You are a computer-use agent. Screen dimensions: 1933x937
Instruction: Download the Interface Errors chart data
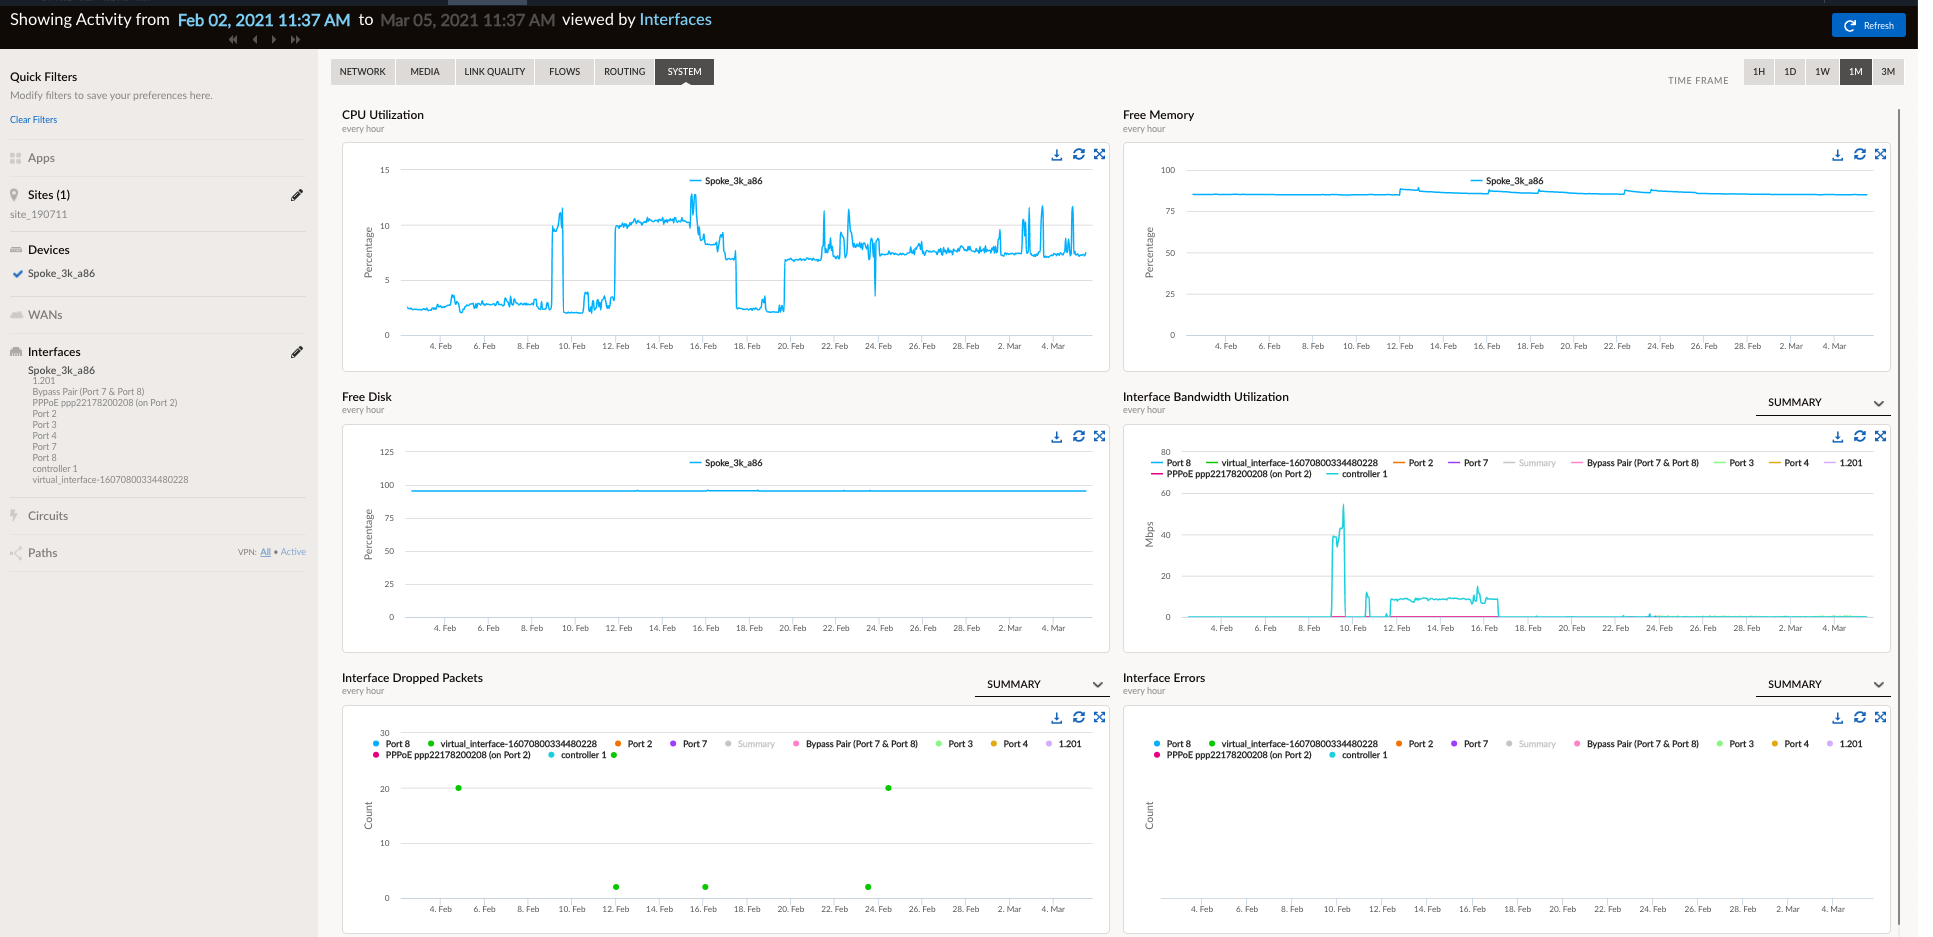pos(1837,718)
